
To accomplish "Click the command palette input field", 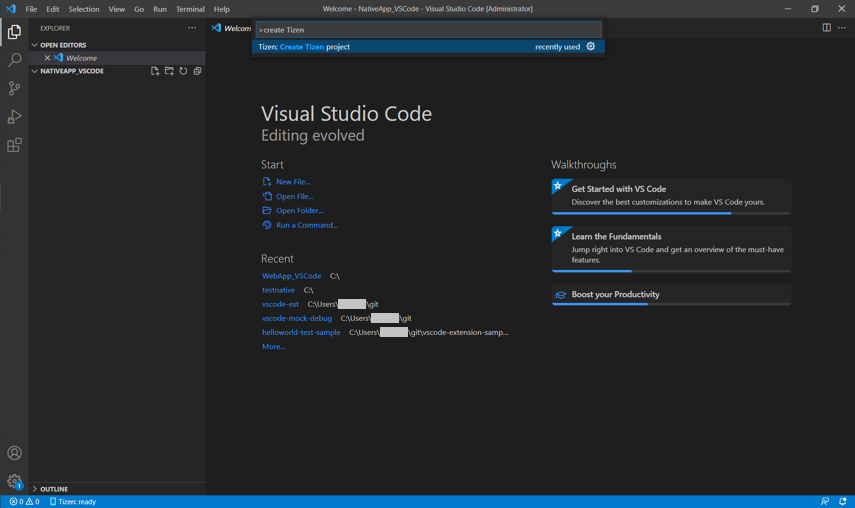I will (x=428, y=30).
